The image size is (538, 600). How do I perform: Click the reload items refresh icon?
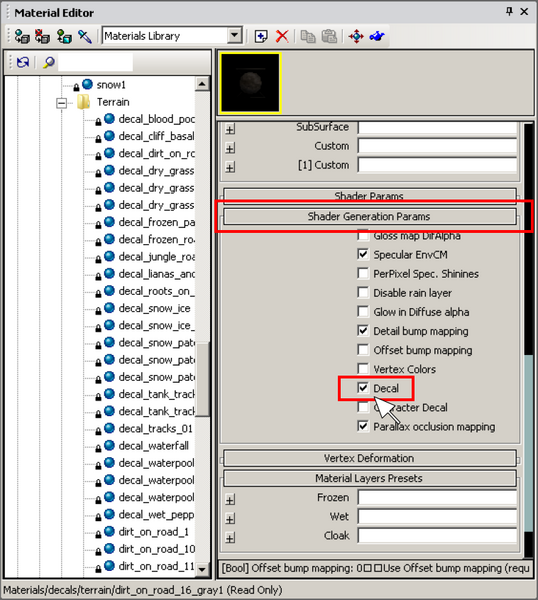click(23, 62)
